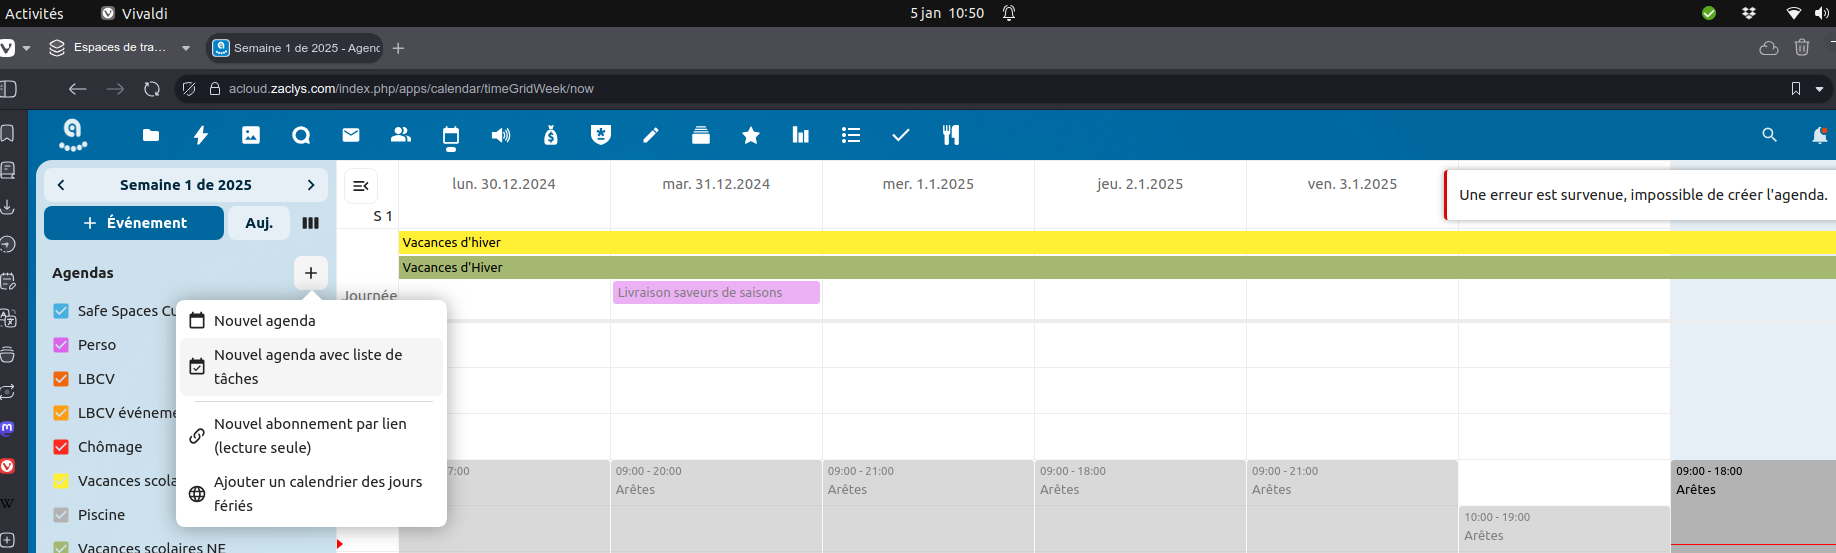Image resolution: width=1836 pixels, height=553 pixels.
Task: Open the Photos app icon
Action: coord(251,135)
